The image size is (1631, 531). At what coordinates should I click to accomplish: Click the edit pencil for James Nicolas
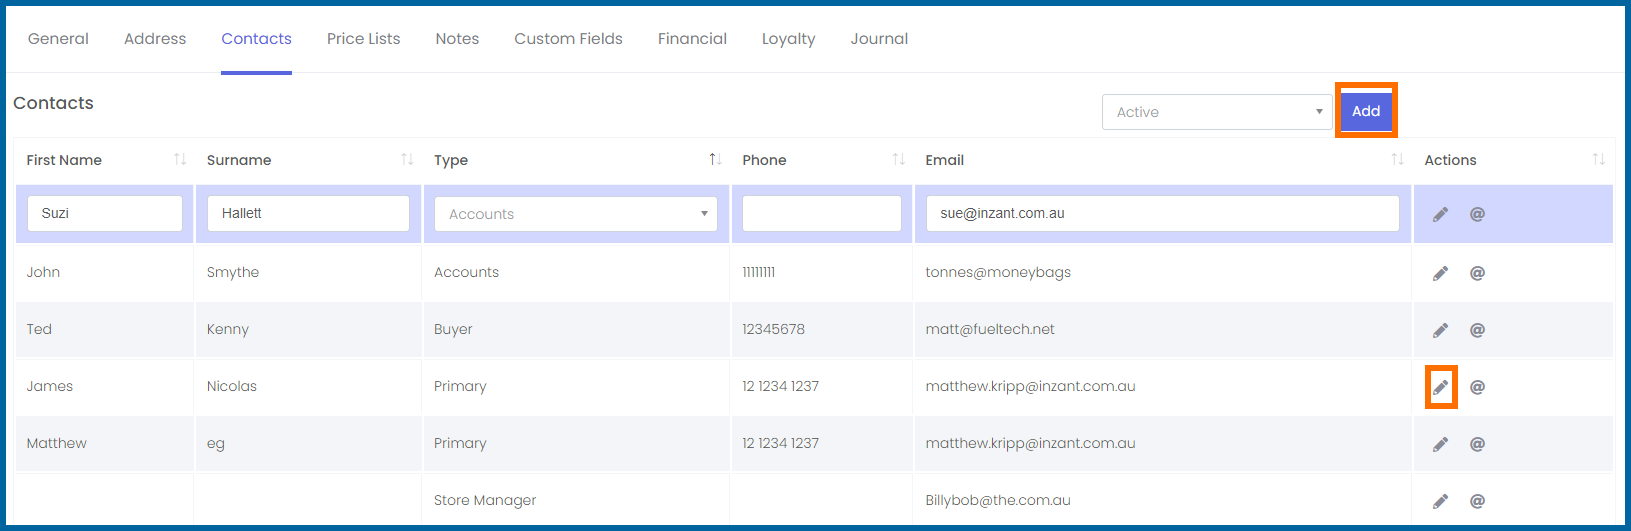click(1440, 387)
